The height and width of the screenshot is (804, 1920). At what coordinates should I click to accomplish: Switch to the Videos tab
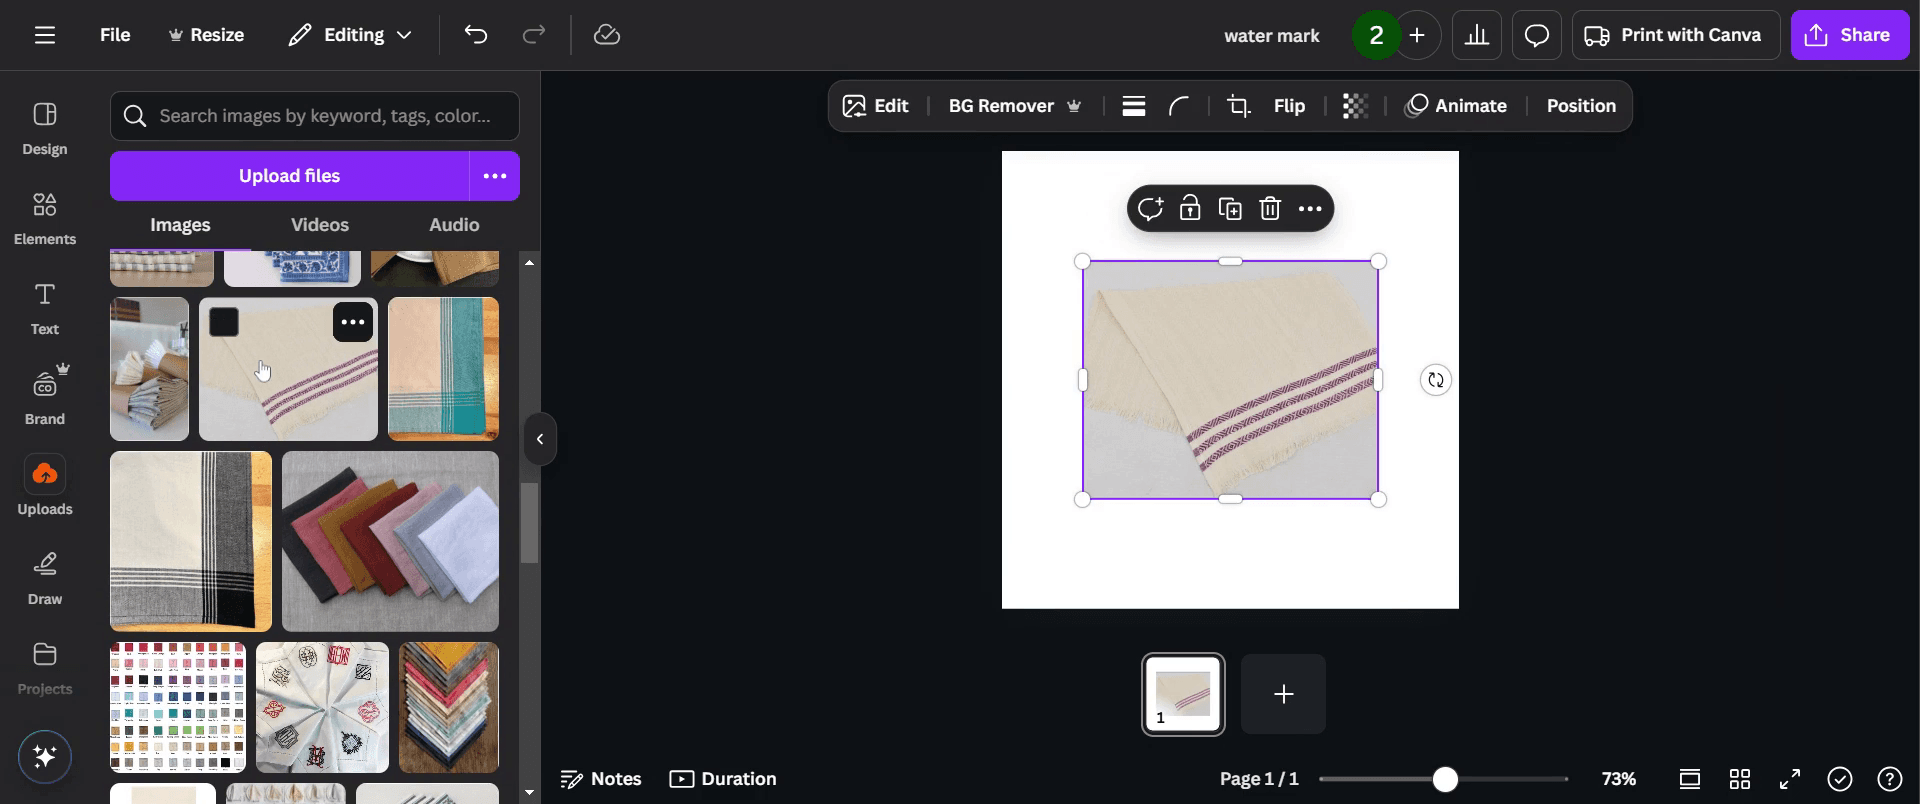(320, 225)
